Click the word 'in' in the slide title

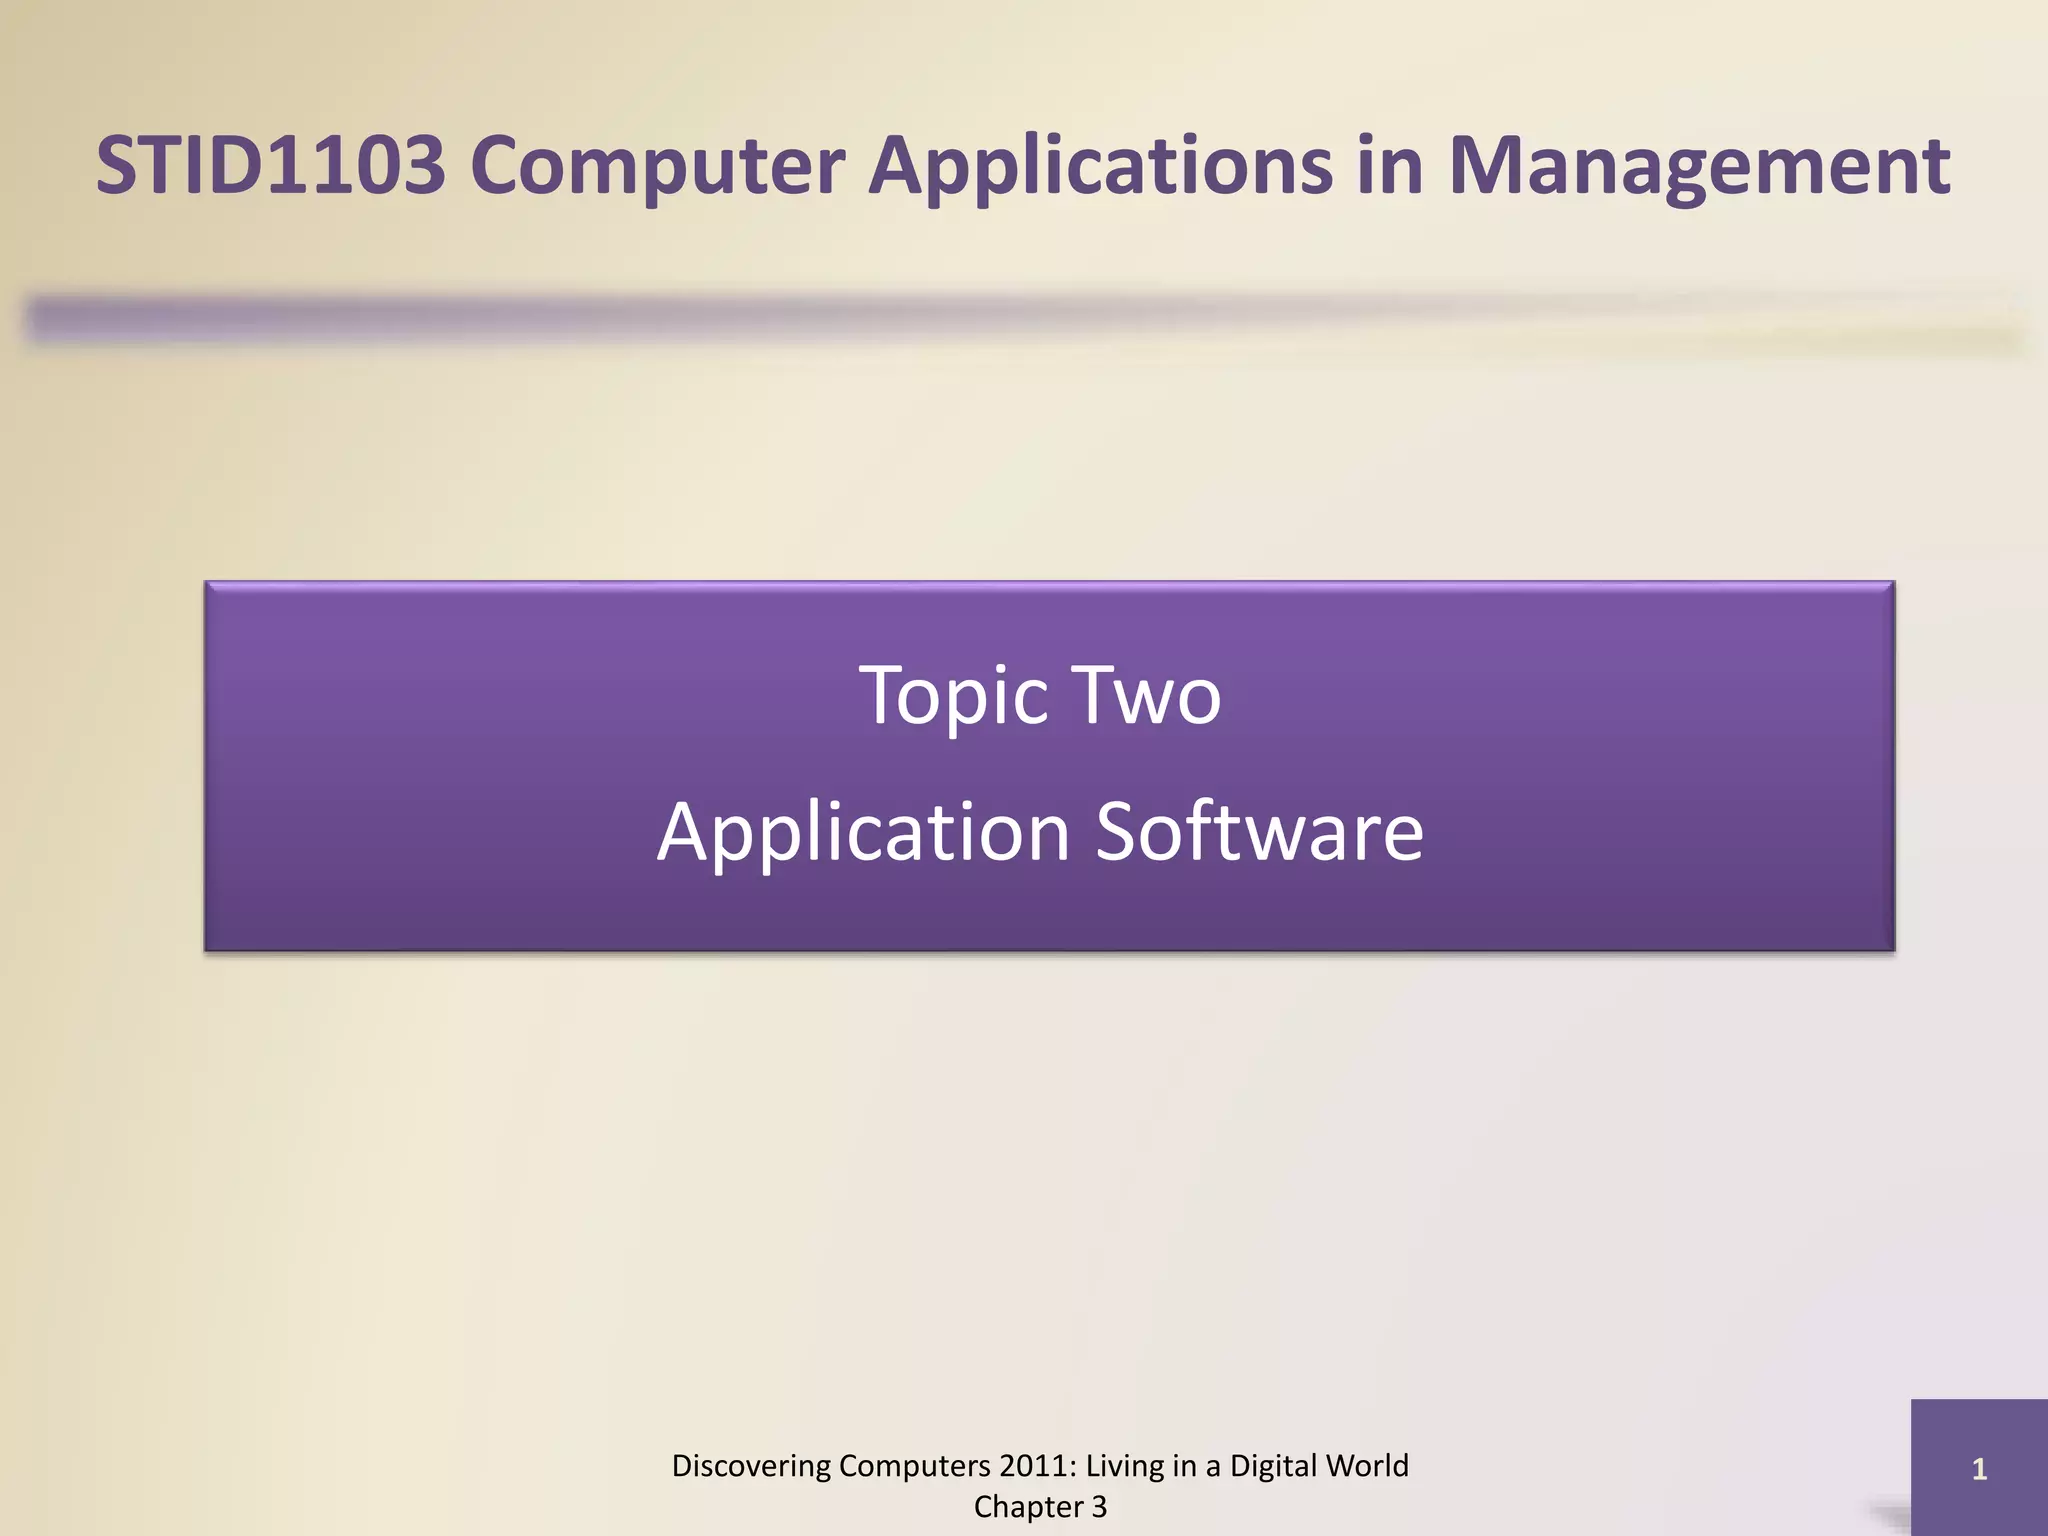(x=1389, y=165)
